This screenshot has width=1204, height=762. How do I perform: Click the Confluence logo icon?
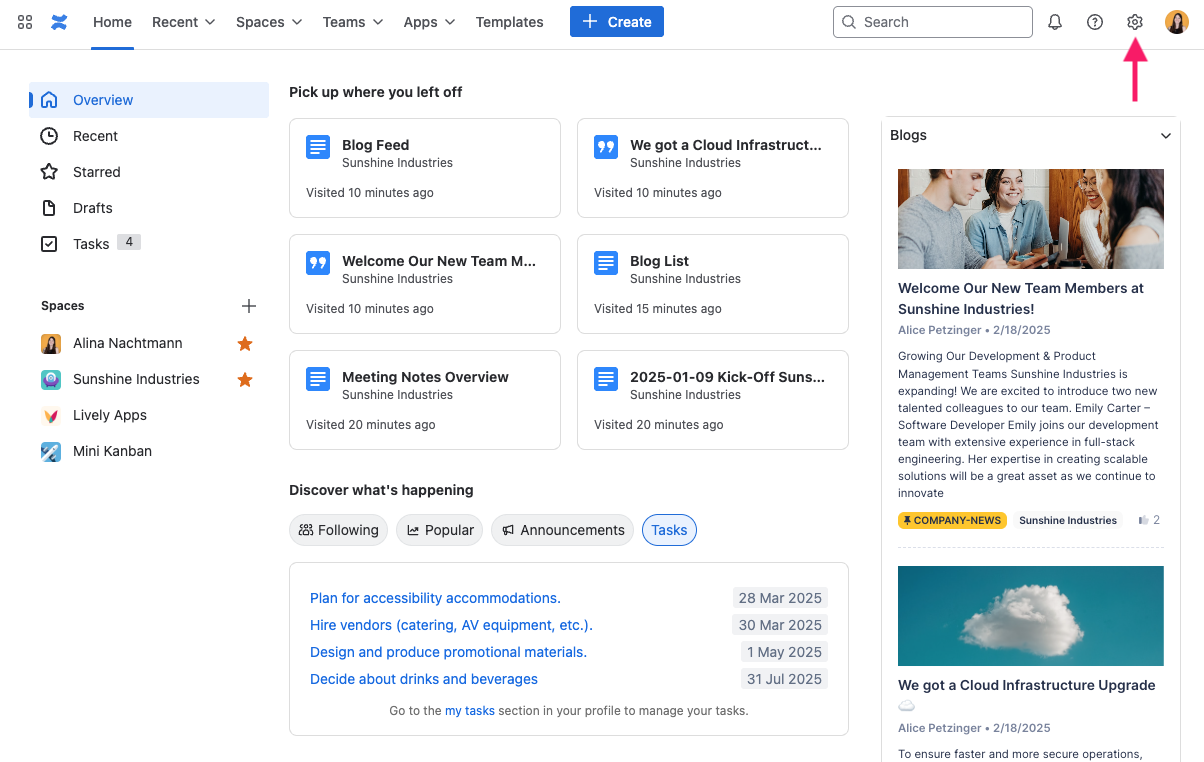click(59, 22)
